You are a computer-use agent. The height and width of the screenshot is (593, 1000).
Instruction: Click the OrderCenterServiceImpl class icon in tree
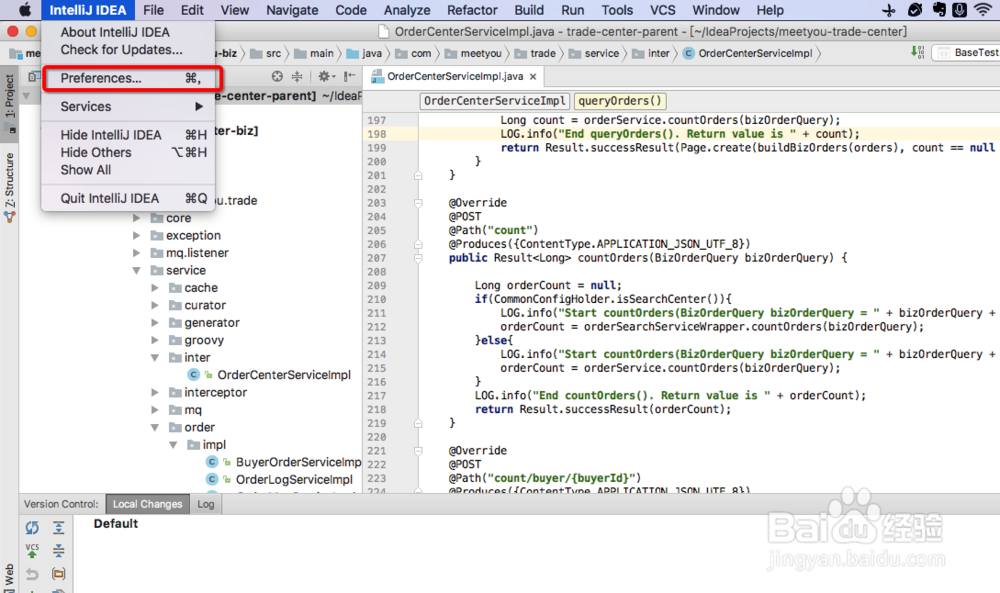tap(193, 375)
